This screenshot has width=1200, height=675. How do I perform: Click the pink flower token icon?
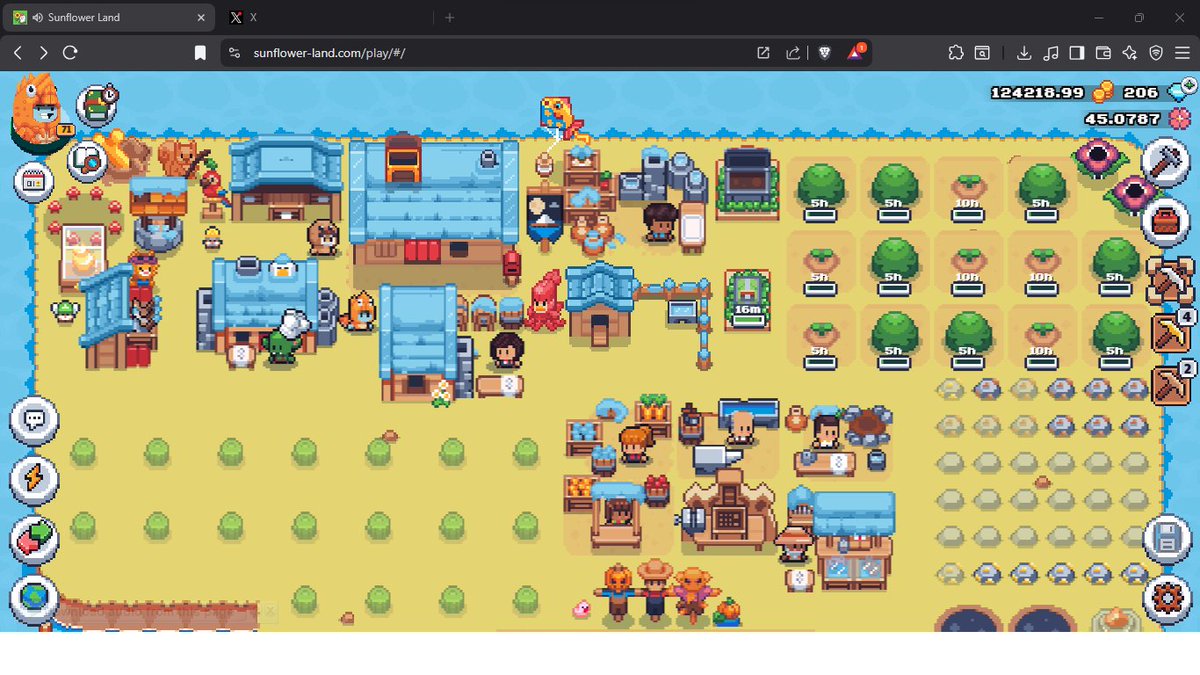click(1178, 119)
